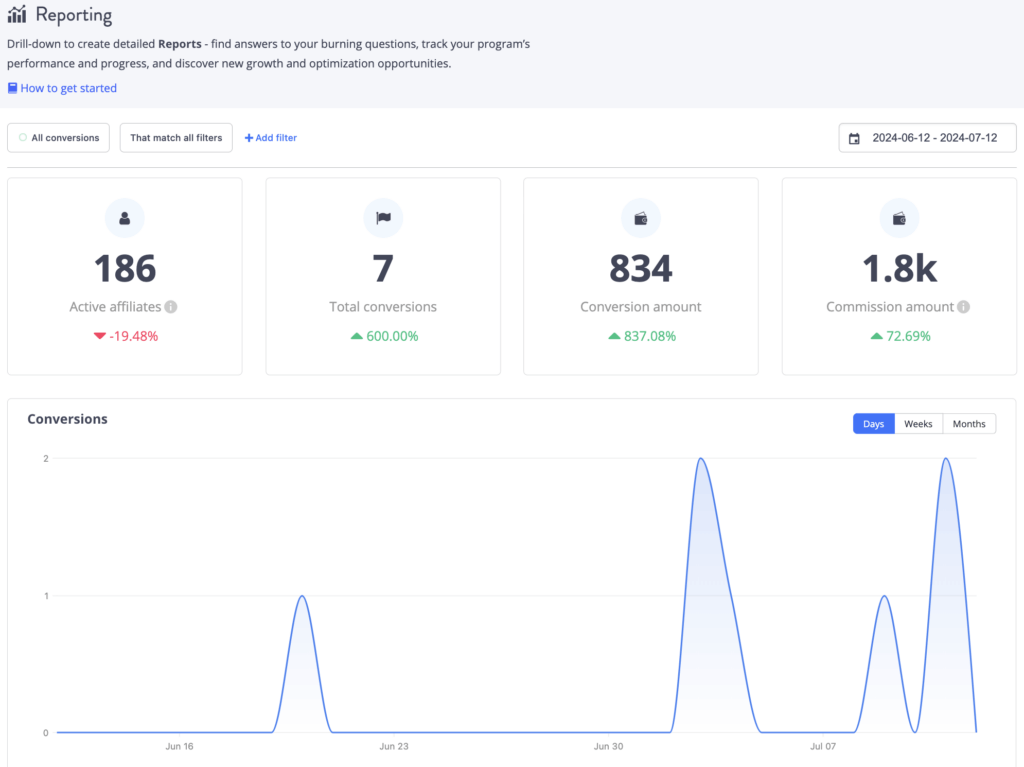Click the chart peak after Jun 30
Image resolution: width=1024 pixels, height=767 pixels.
point(701,459)
